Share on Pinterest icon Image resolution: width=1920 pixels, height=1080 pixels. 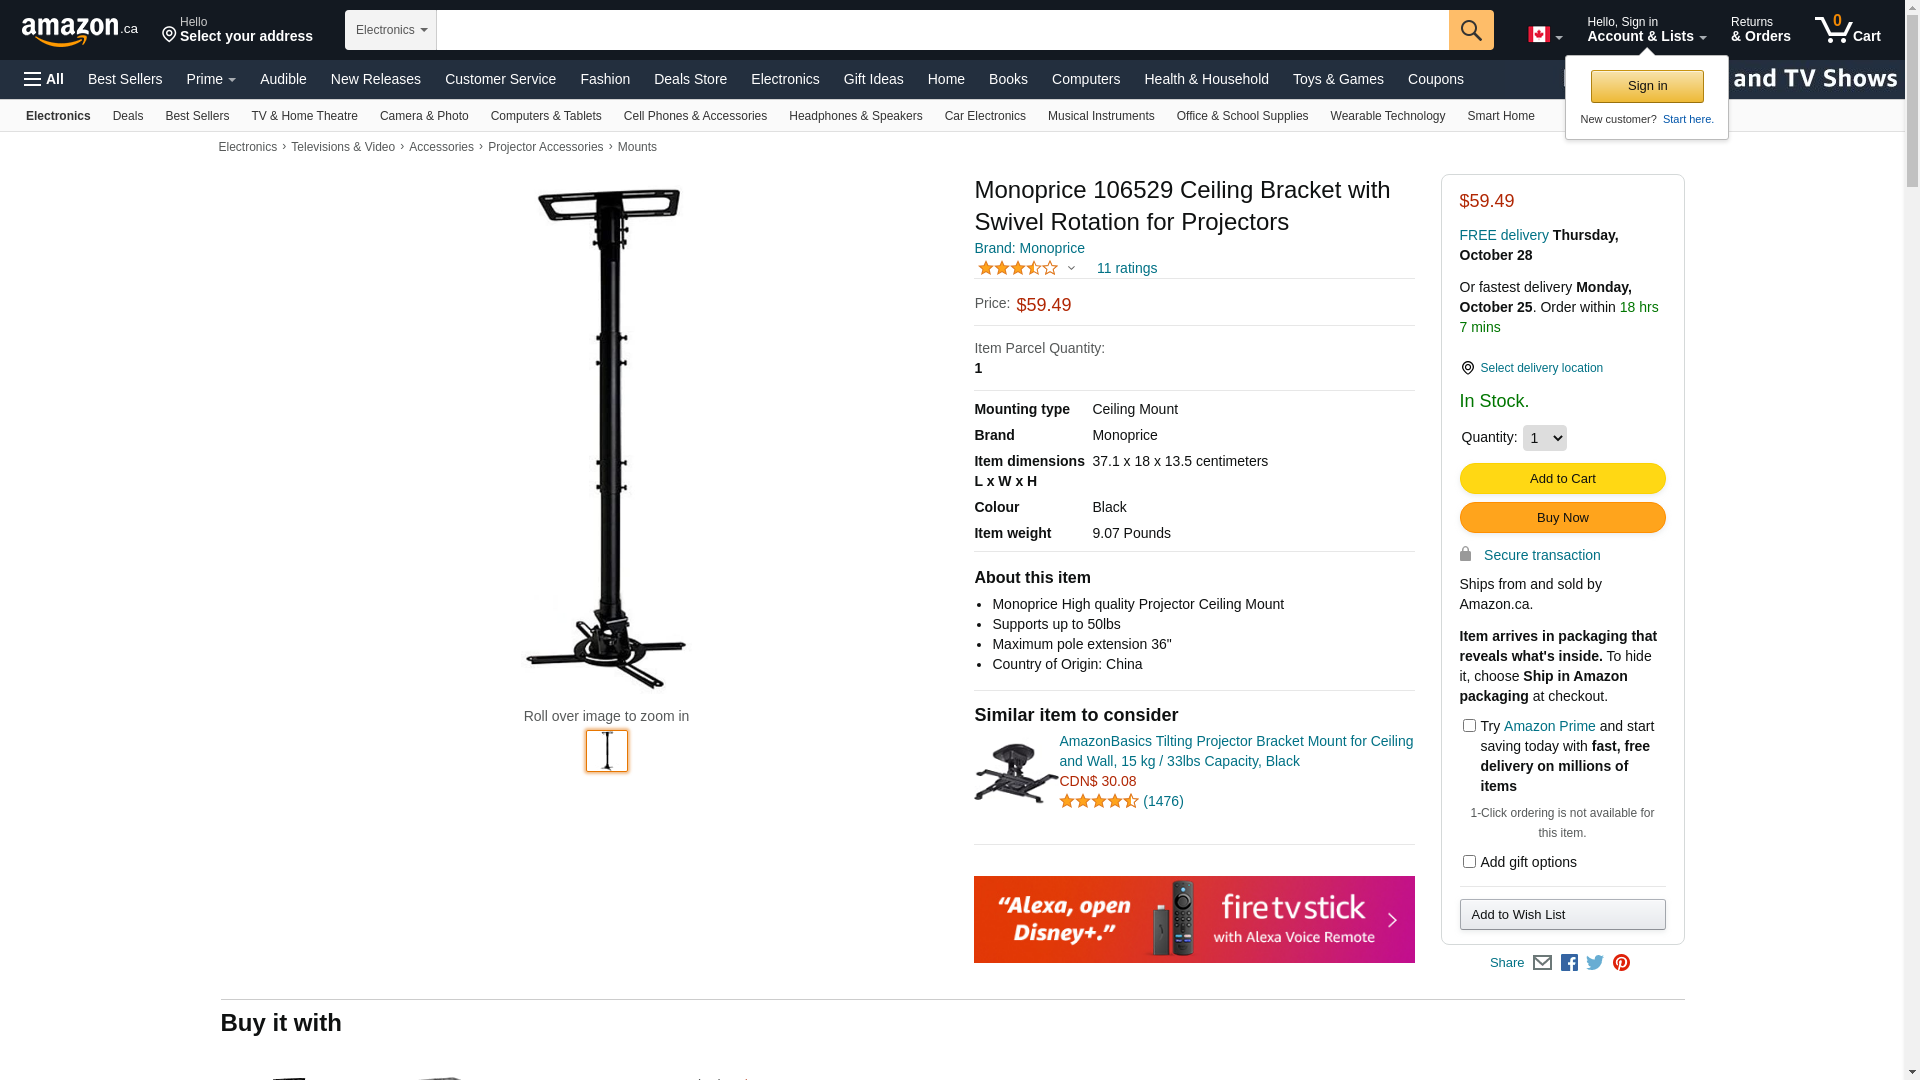[x=1621, y=962]
